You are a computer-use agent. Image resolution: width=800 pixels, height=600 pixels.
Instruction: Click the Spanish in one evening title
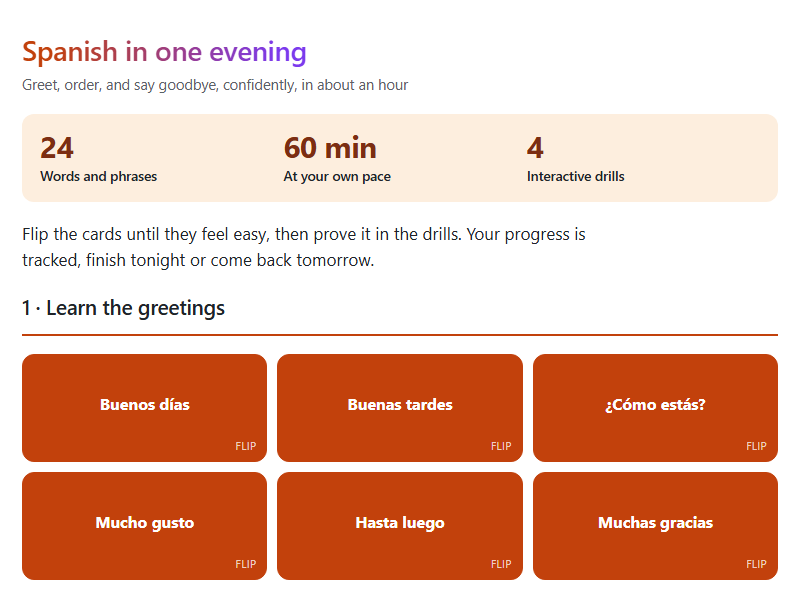click(164, 52)
